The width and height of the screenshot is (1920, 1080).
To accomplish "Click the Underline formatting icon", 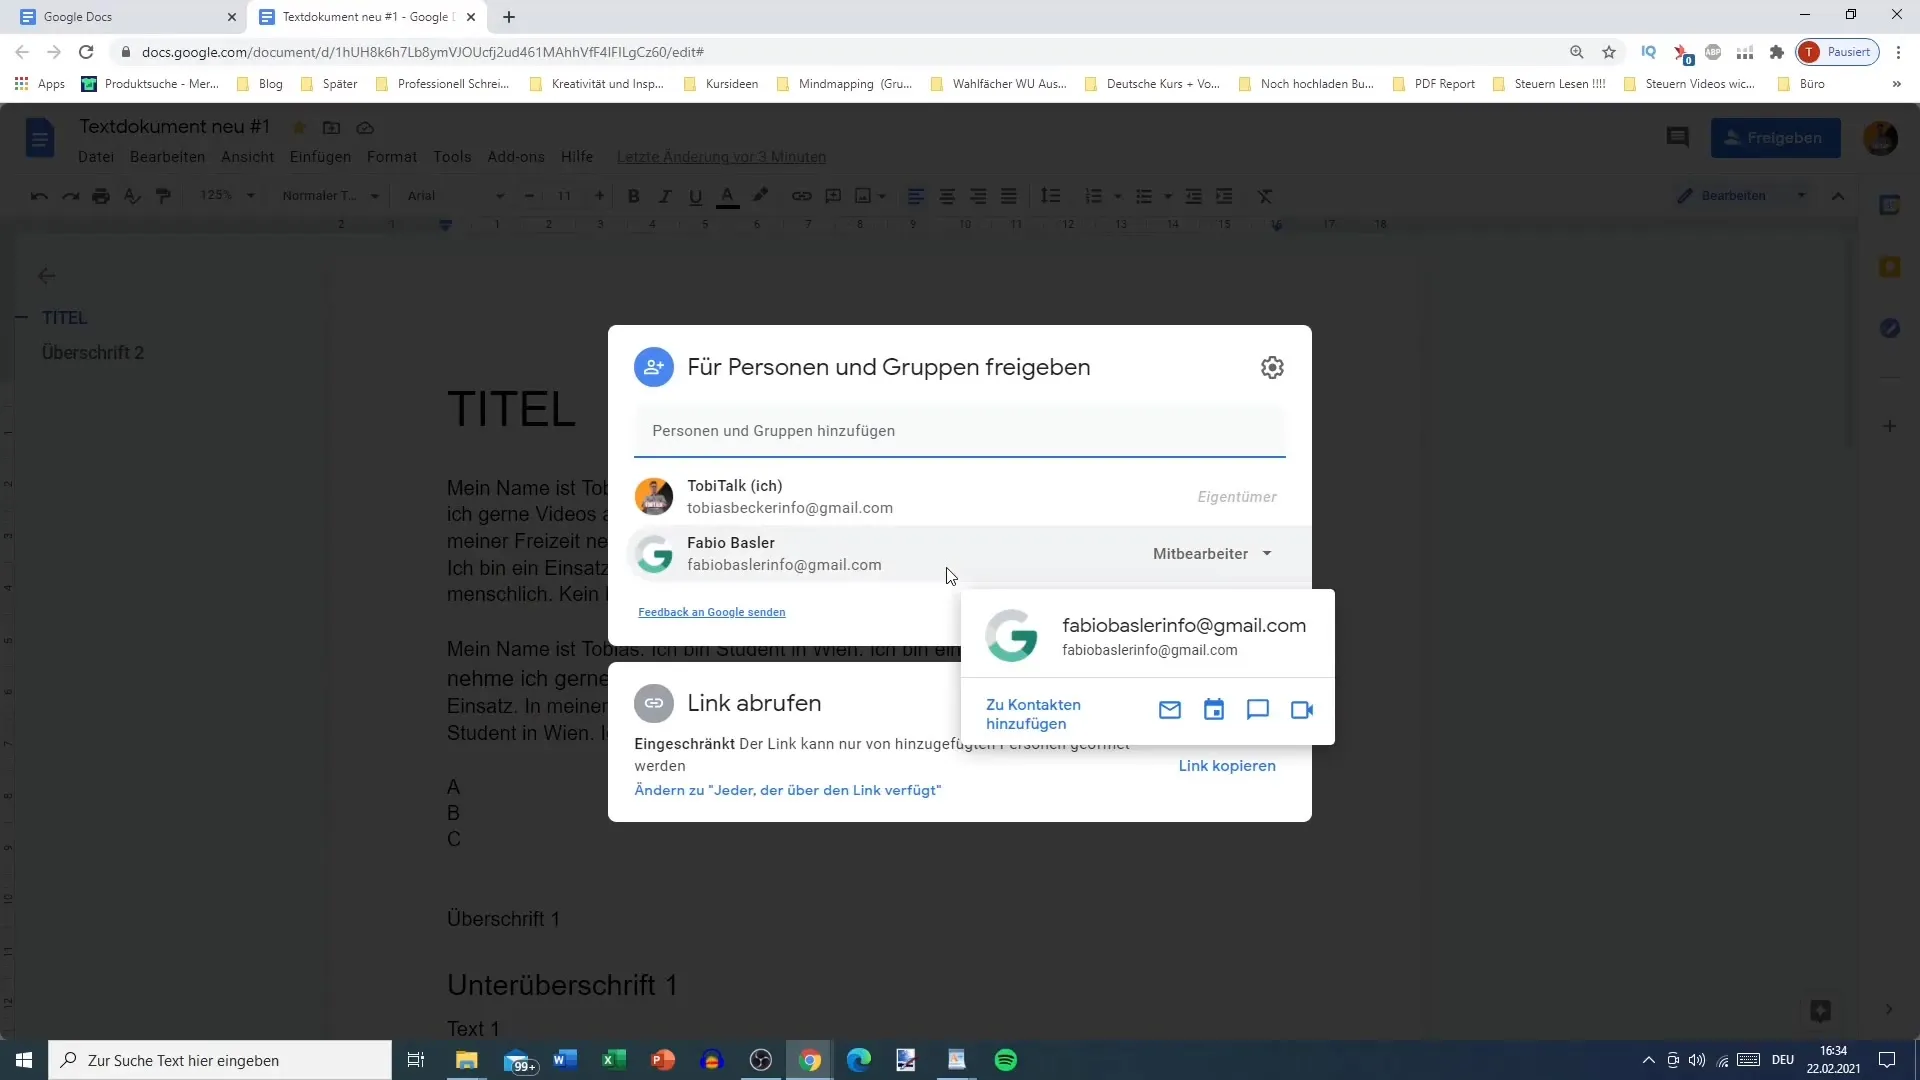I will click(x=696, y=196).
